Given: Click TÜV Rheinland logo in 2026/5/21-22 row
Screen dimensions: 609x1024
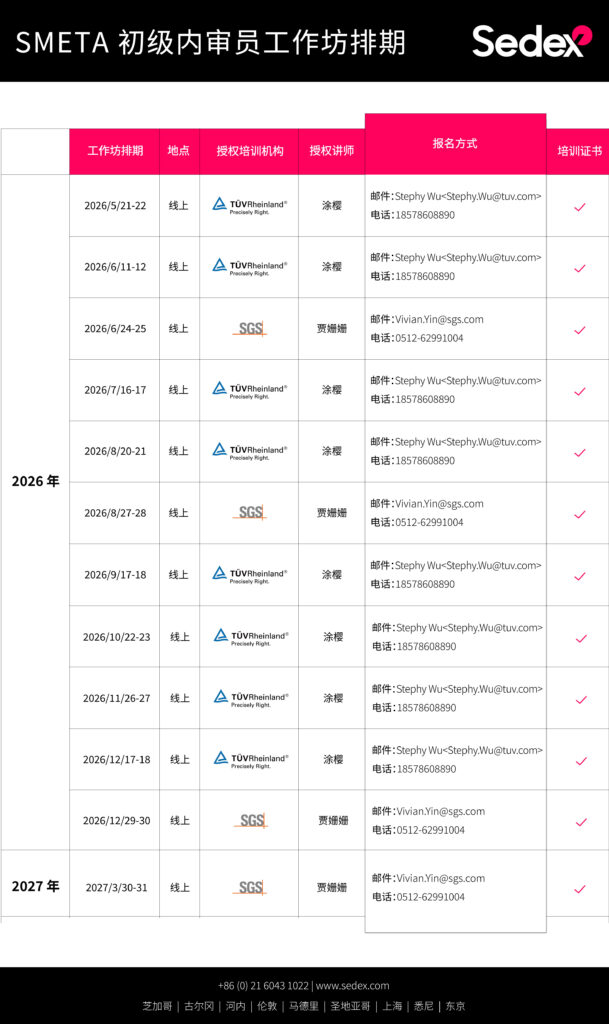Looking at the screenshot, I should tap(249, 206).
